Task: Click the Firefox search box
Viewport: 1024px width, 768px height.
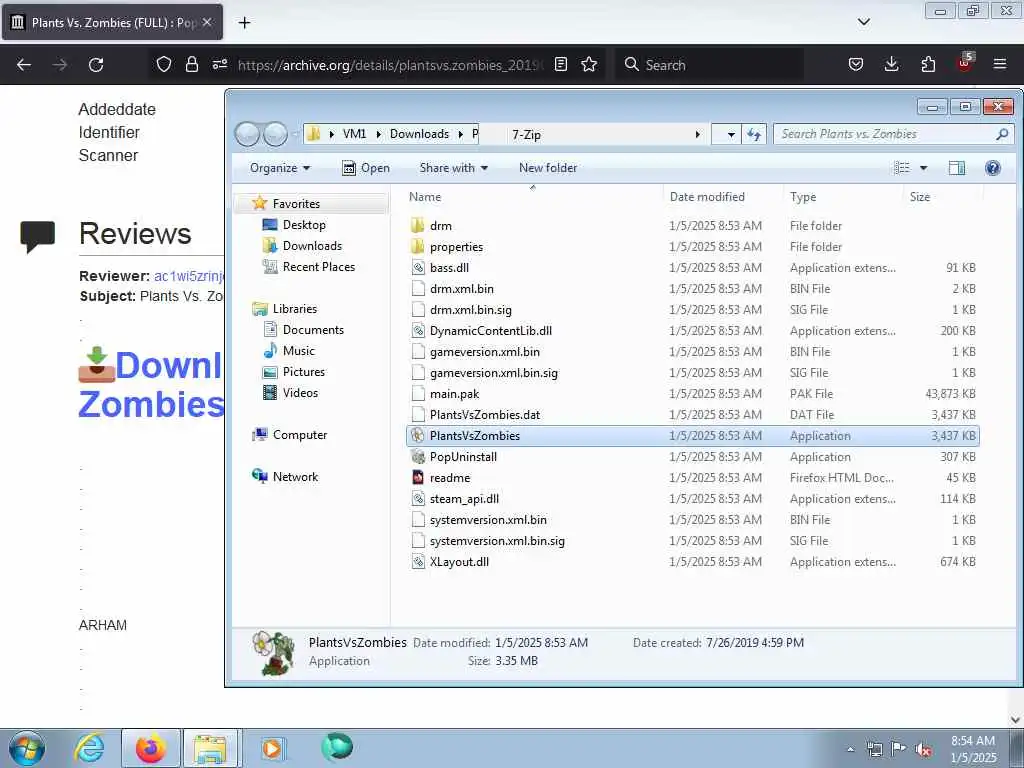Action: click(x=709, y=65)
